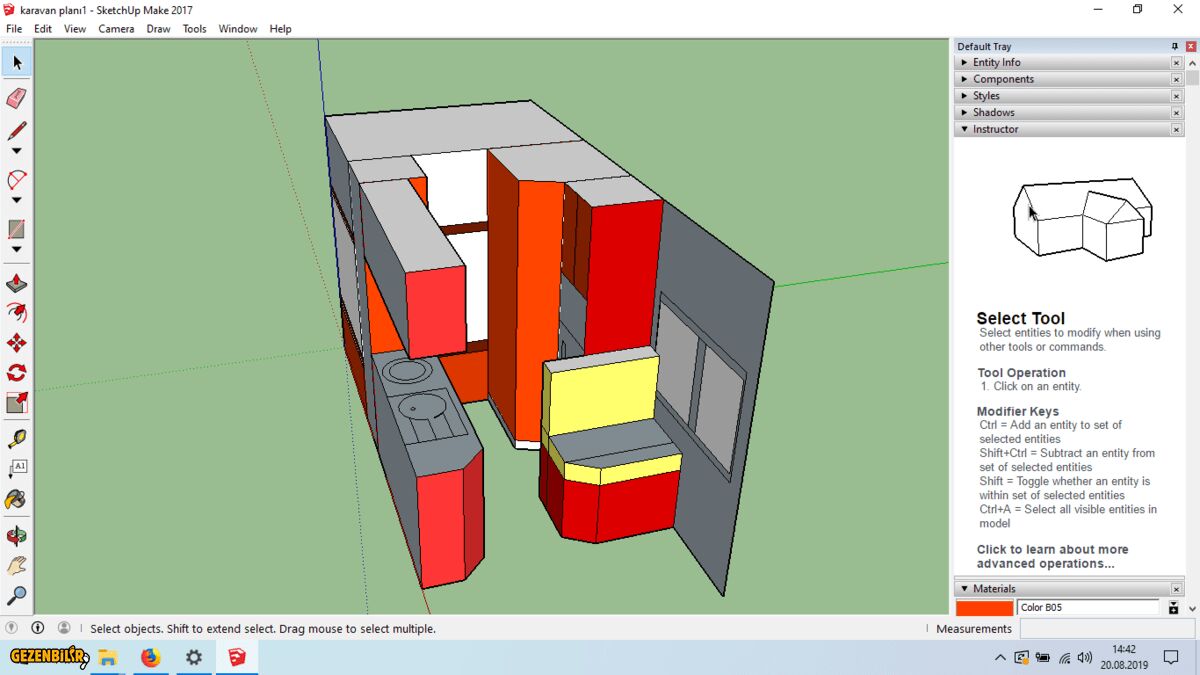Select the Scale tool
Viewport: 1200px width, 675px height.
pos(16,403)
